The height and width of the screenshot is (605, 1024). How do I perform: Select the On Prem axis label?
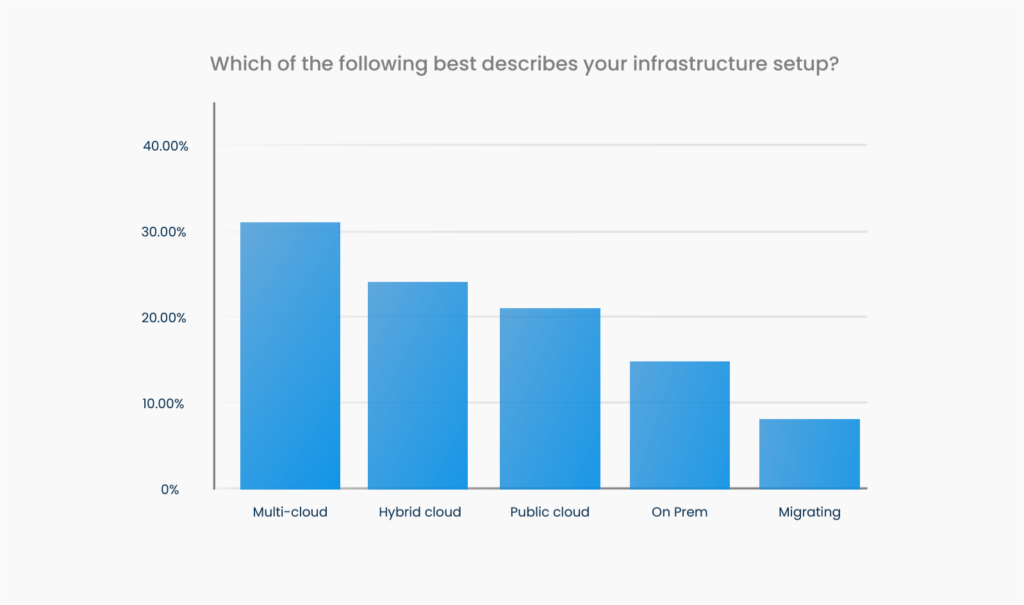click(x=679, y=512)
